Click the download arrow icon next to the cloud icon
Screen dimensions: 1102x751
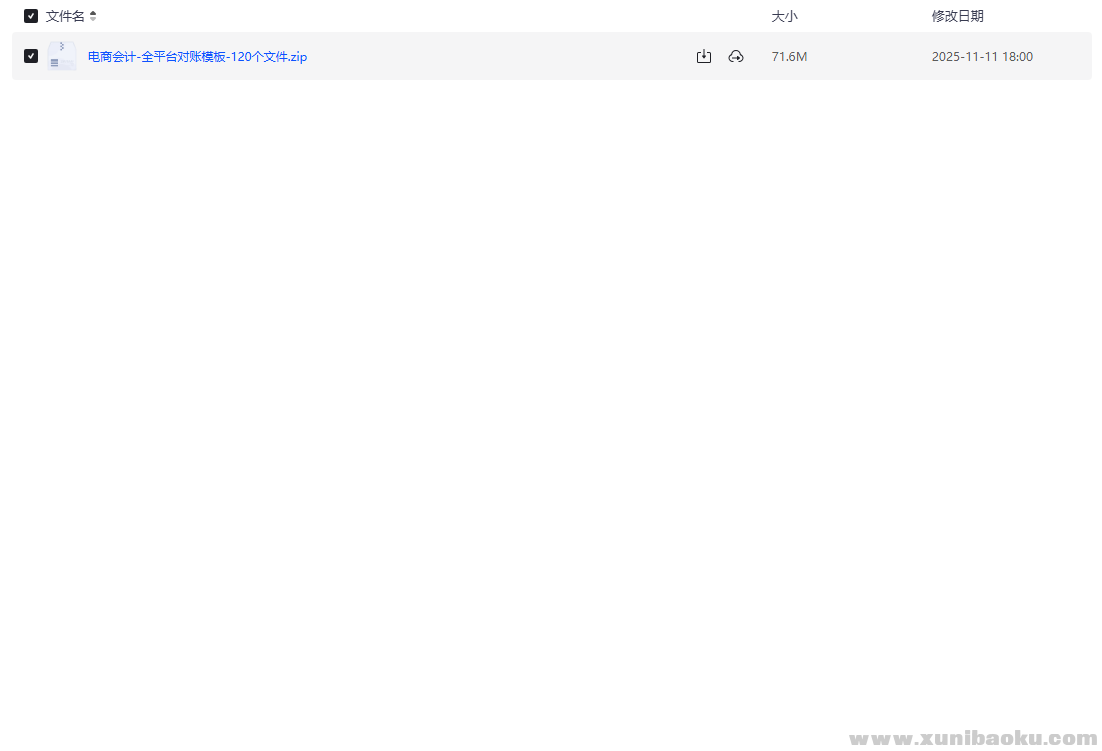tap(704, 56)
